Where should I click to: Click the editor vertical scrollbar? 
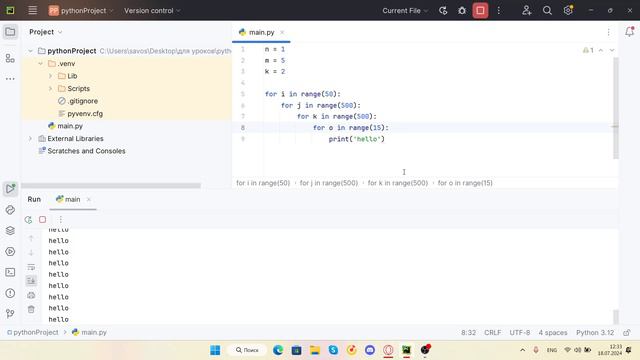tap(616, 108)
